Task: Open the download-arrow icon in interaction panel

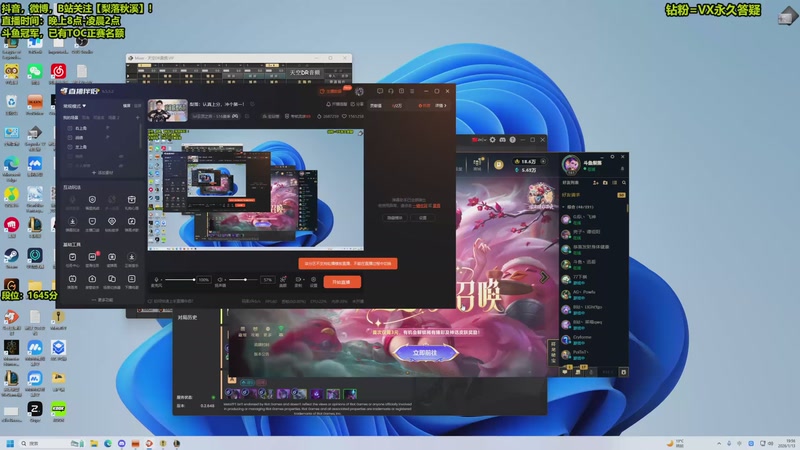Action: tap(72, 221)
